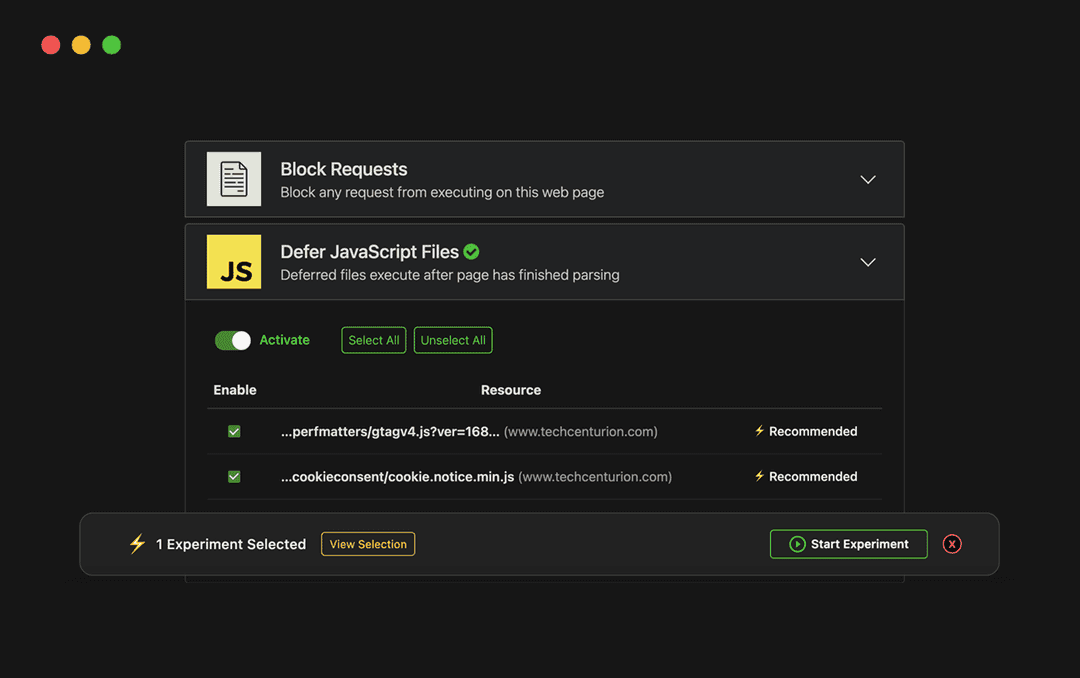Viewport: 1080px width, 678px height.
Task: Click the Select All button
Action: (373, 340)
